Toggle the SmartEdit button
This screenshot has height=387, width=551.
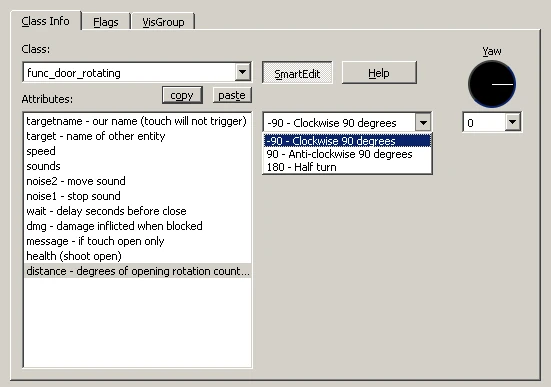click(x=297, y=73)
